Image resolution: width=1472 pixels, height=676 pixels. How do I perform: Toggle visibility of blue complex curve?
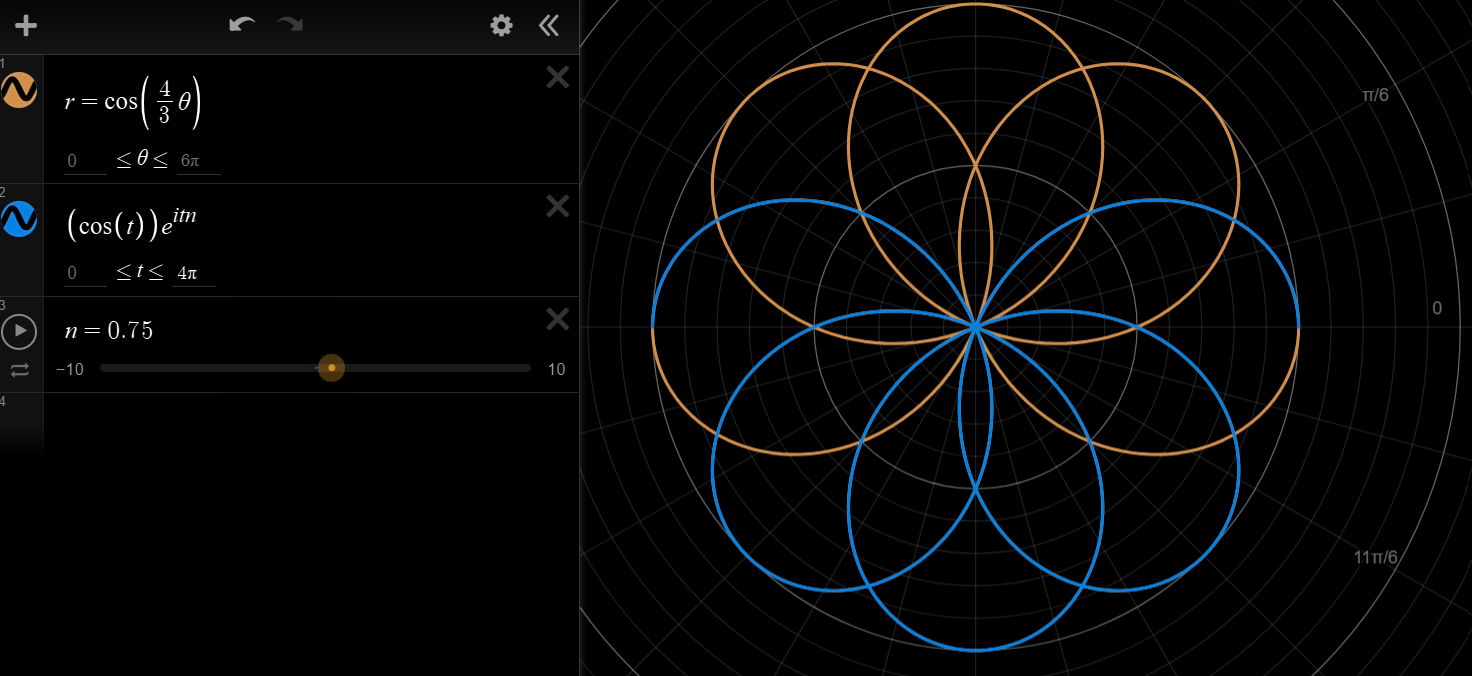point(19,219)
